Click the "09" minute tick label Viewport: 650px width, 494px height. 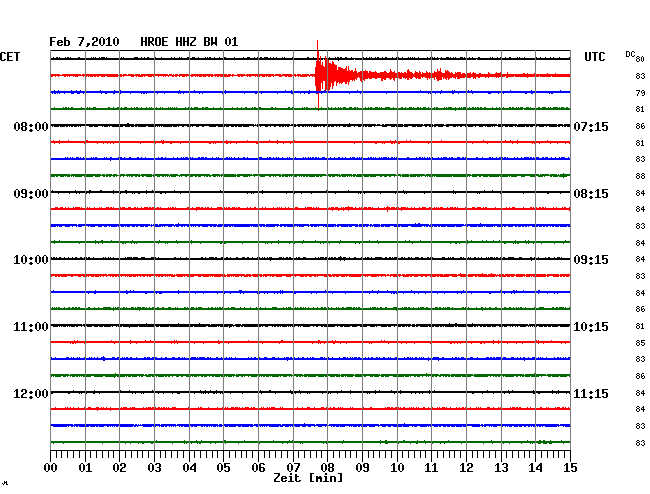pos(362,468)
